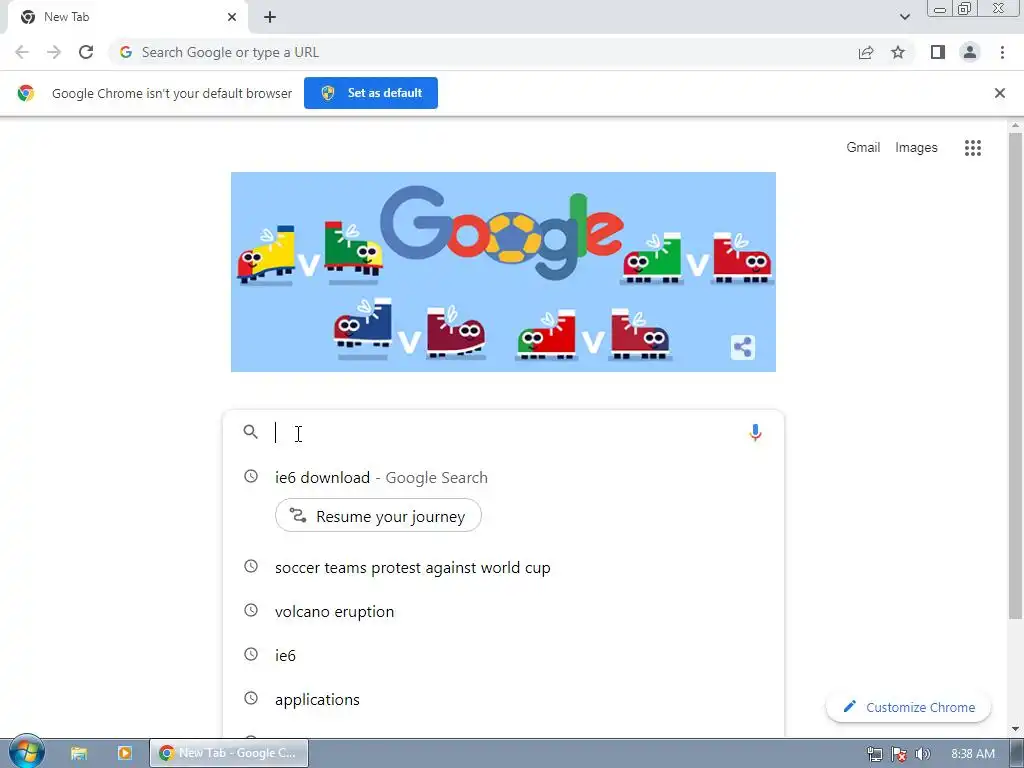Viewport: 1024px width, 768px height.
Task: Open the Google apps grid
Action: (973, 148)
